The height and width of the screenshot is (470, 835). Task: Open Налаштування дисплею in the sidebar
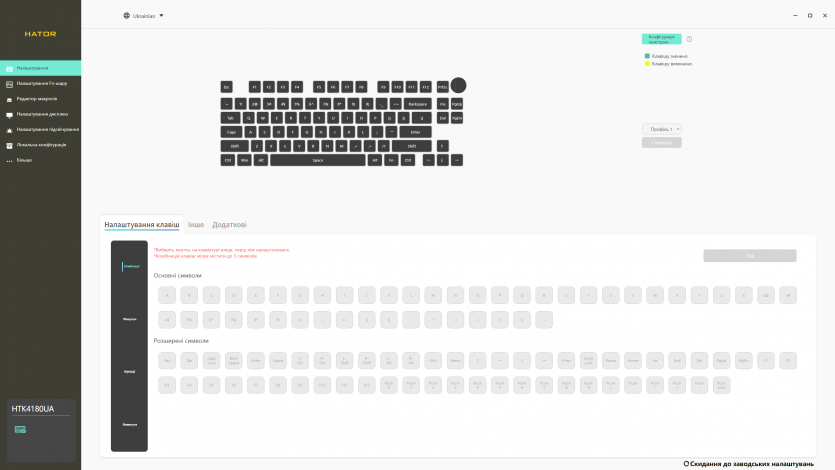(40, 114)
